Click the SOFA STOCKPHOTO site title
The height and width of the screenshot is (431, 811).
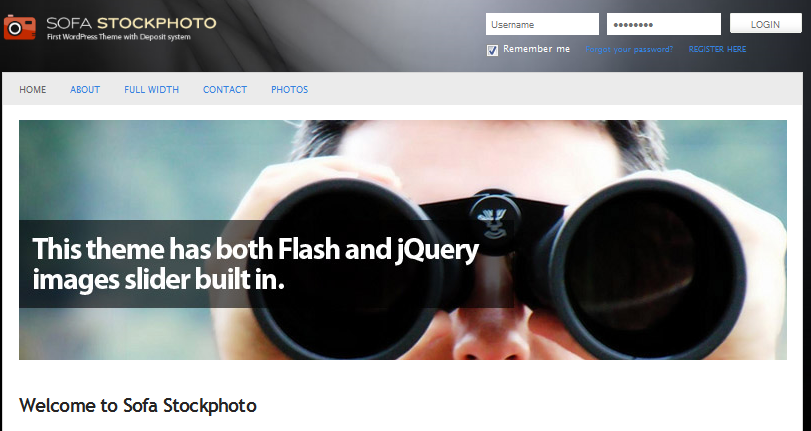(x=131, y=23)
